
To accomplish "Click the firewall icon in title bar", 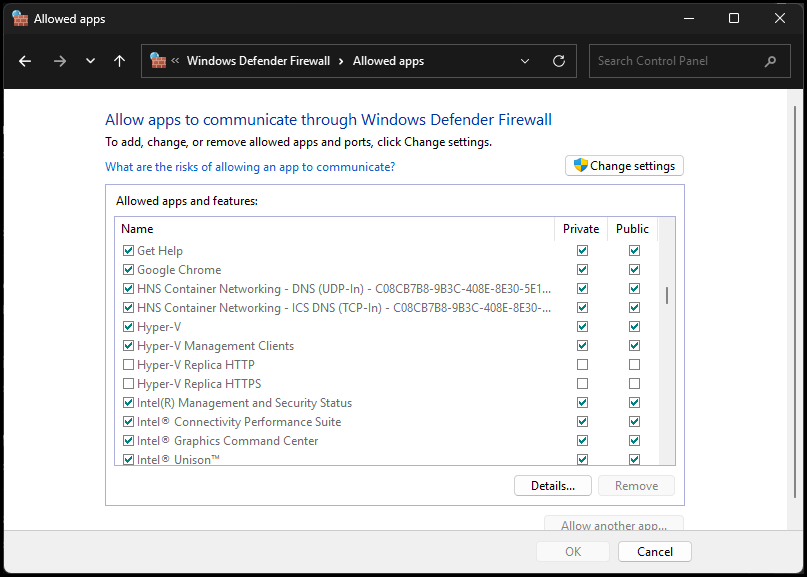I will pos(19,18).
